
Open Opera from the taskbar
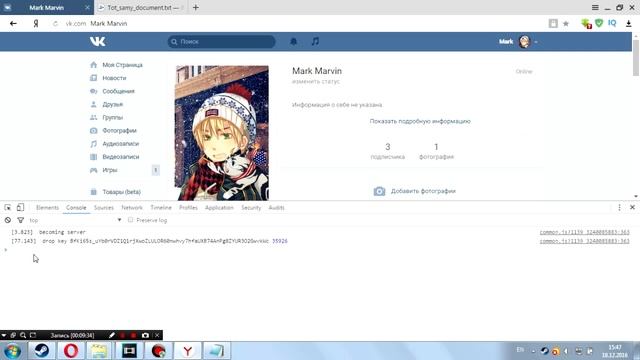pyautogui.click(x=71, y=351)
